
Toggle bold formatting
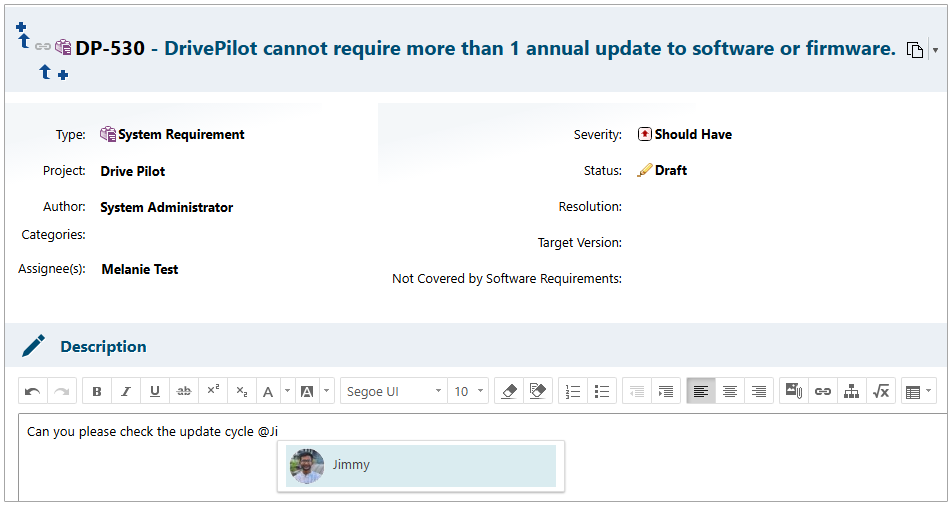click(97, 391)
